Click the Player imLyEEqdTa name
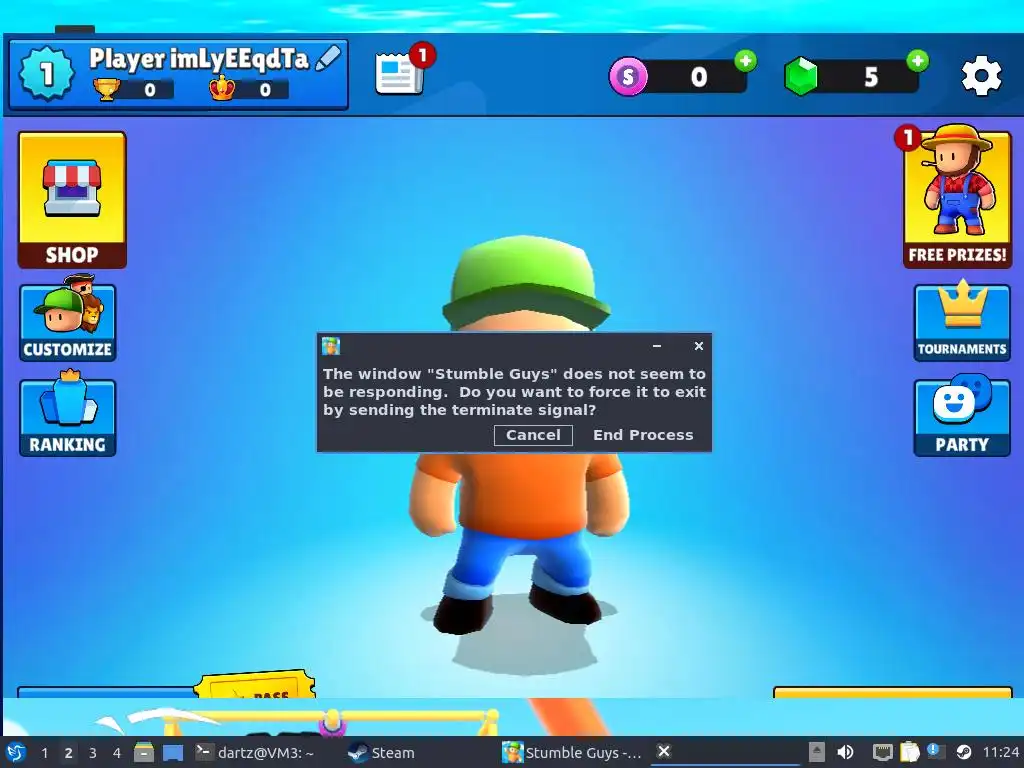Screen dimensions: 1024x768 (199, 58)
